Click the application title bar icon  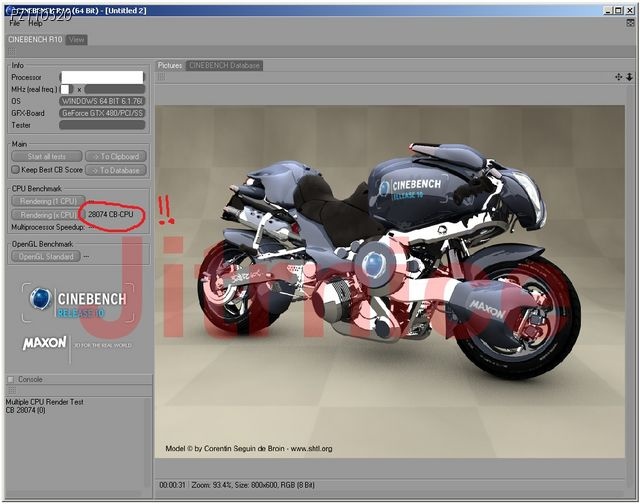(x=9, y=11)
